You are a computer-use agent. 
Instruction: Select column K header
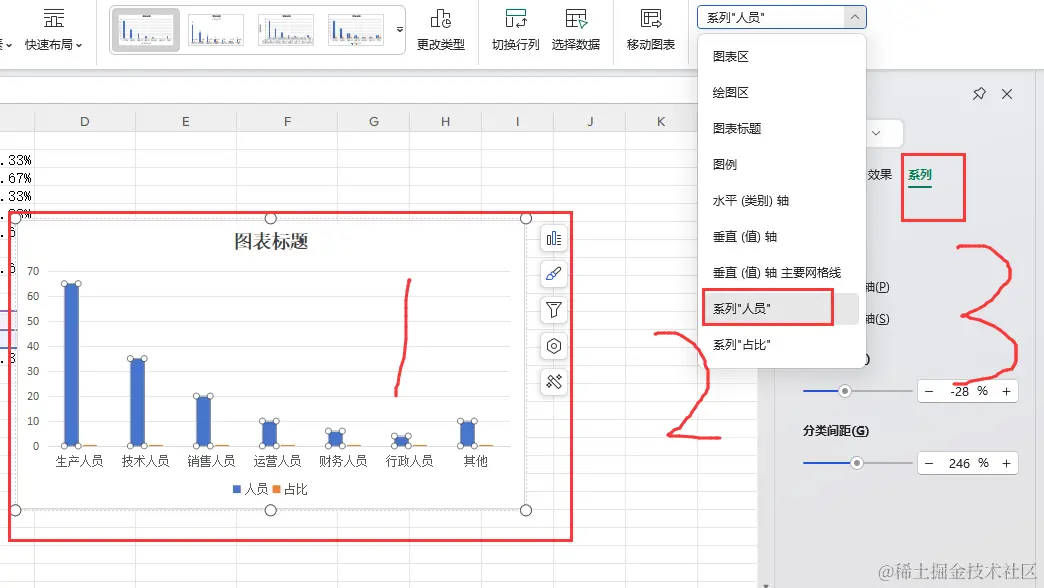[660, 122]
